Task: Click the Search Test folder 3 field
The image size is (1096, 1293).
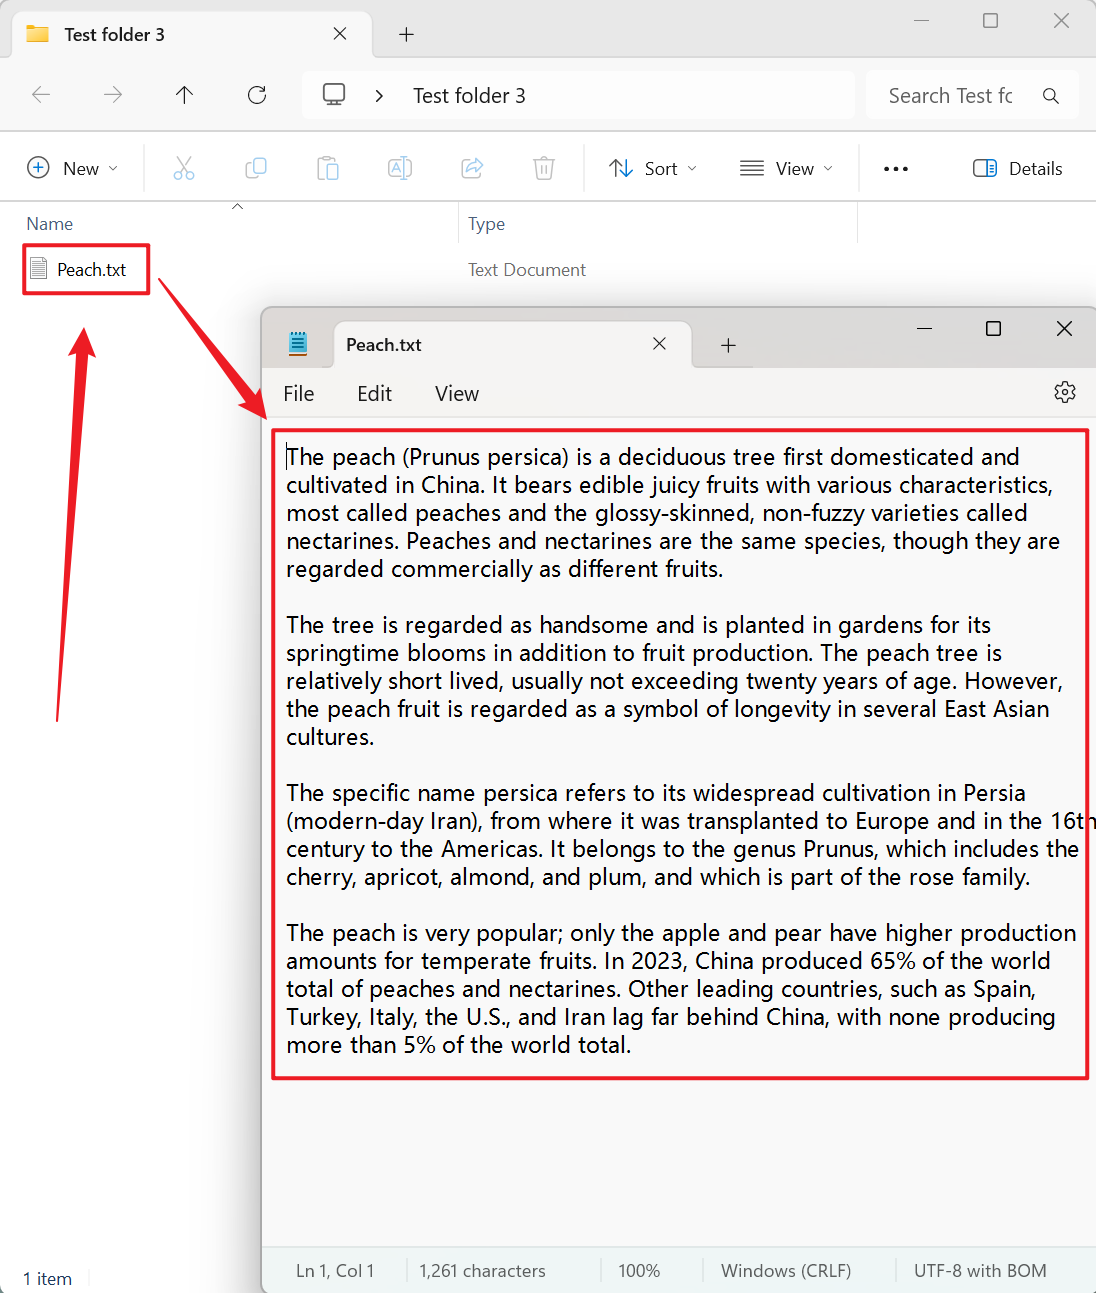Action: click(950, 96)
